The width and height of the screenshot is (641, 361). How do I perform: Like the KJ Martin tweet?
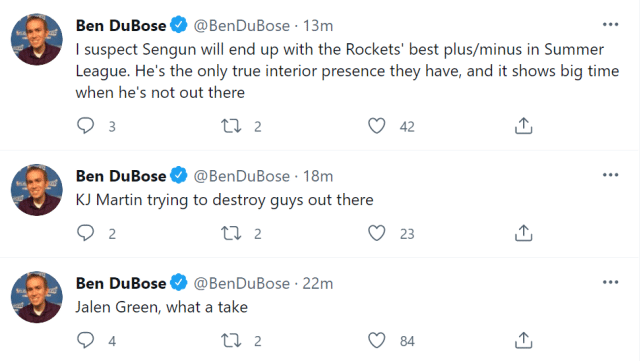pyautogui.click(x=377, y=233)
